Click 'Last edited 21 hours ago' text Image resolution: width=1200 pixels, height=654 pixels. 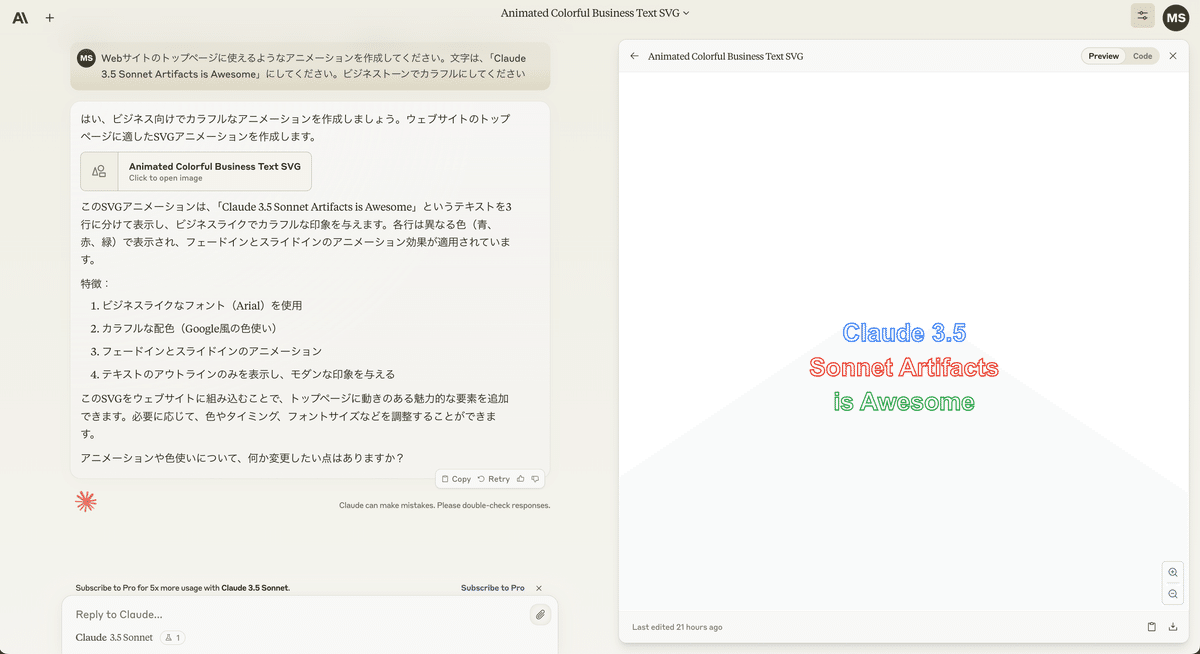(677, 627)
